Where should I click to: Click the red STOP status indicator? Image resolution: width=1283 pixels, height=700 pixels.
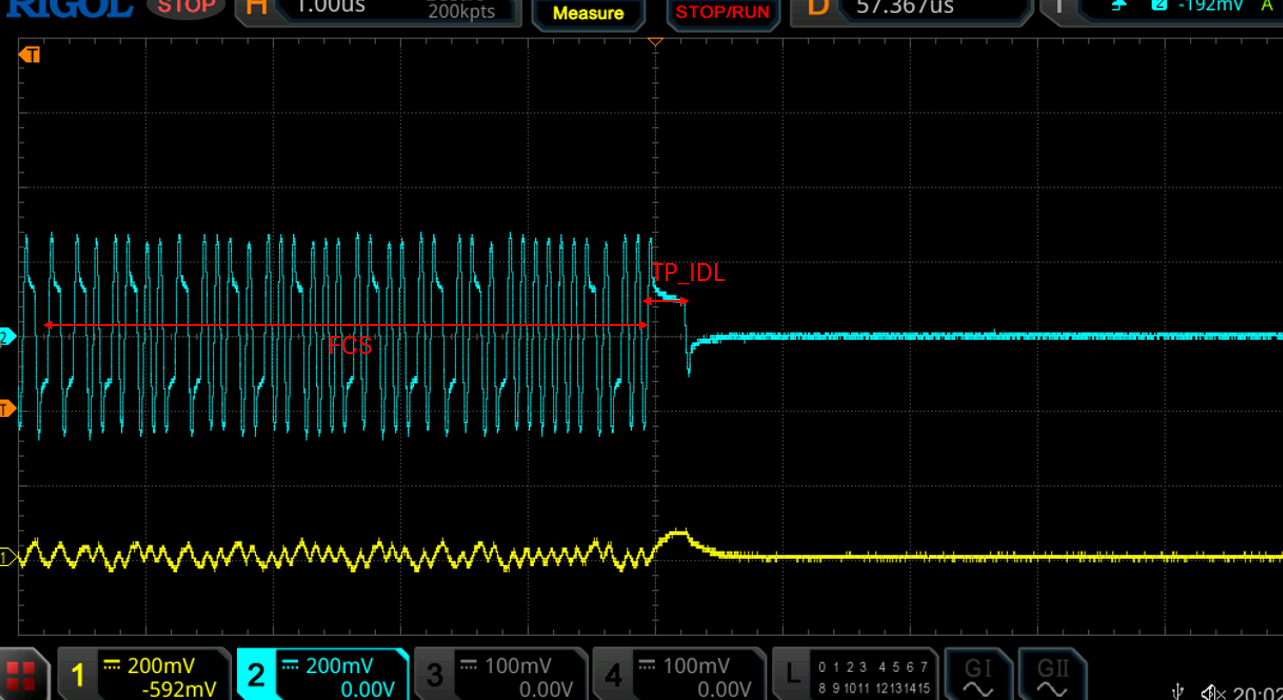point(186,9)
